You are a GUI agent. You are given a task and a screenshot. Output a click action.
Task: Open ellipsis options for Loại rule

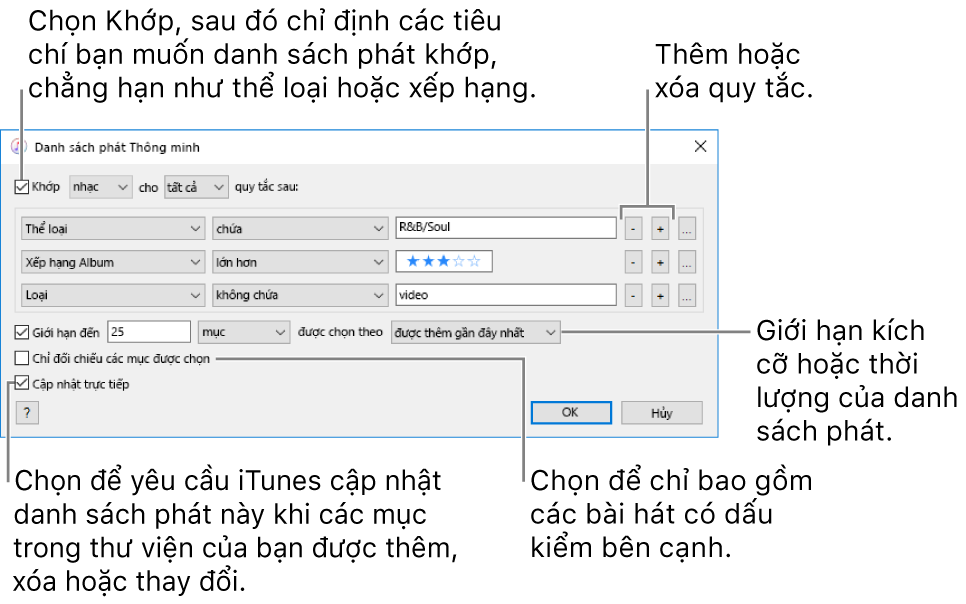click(687, 295)
